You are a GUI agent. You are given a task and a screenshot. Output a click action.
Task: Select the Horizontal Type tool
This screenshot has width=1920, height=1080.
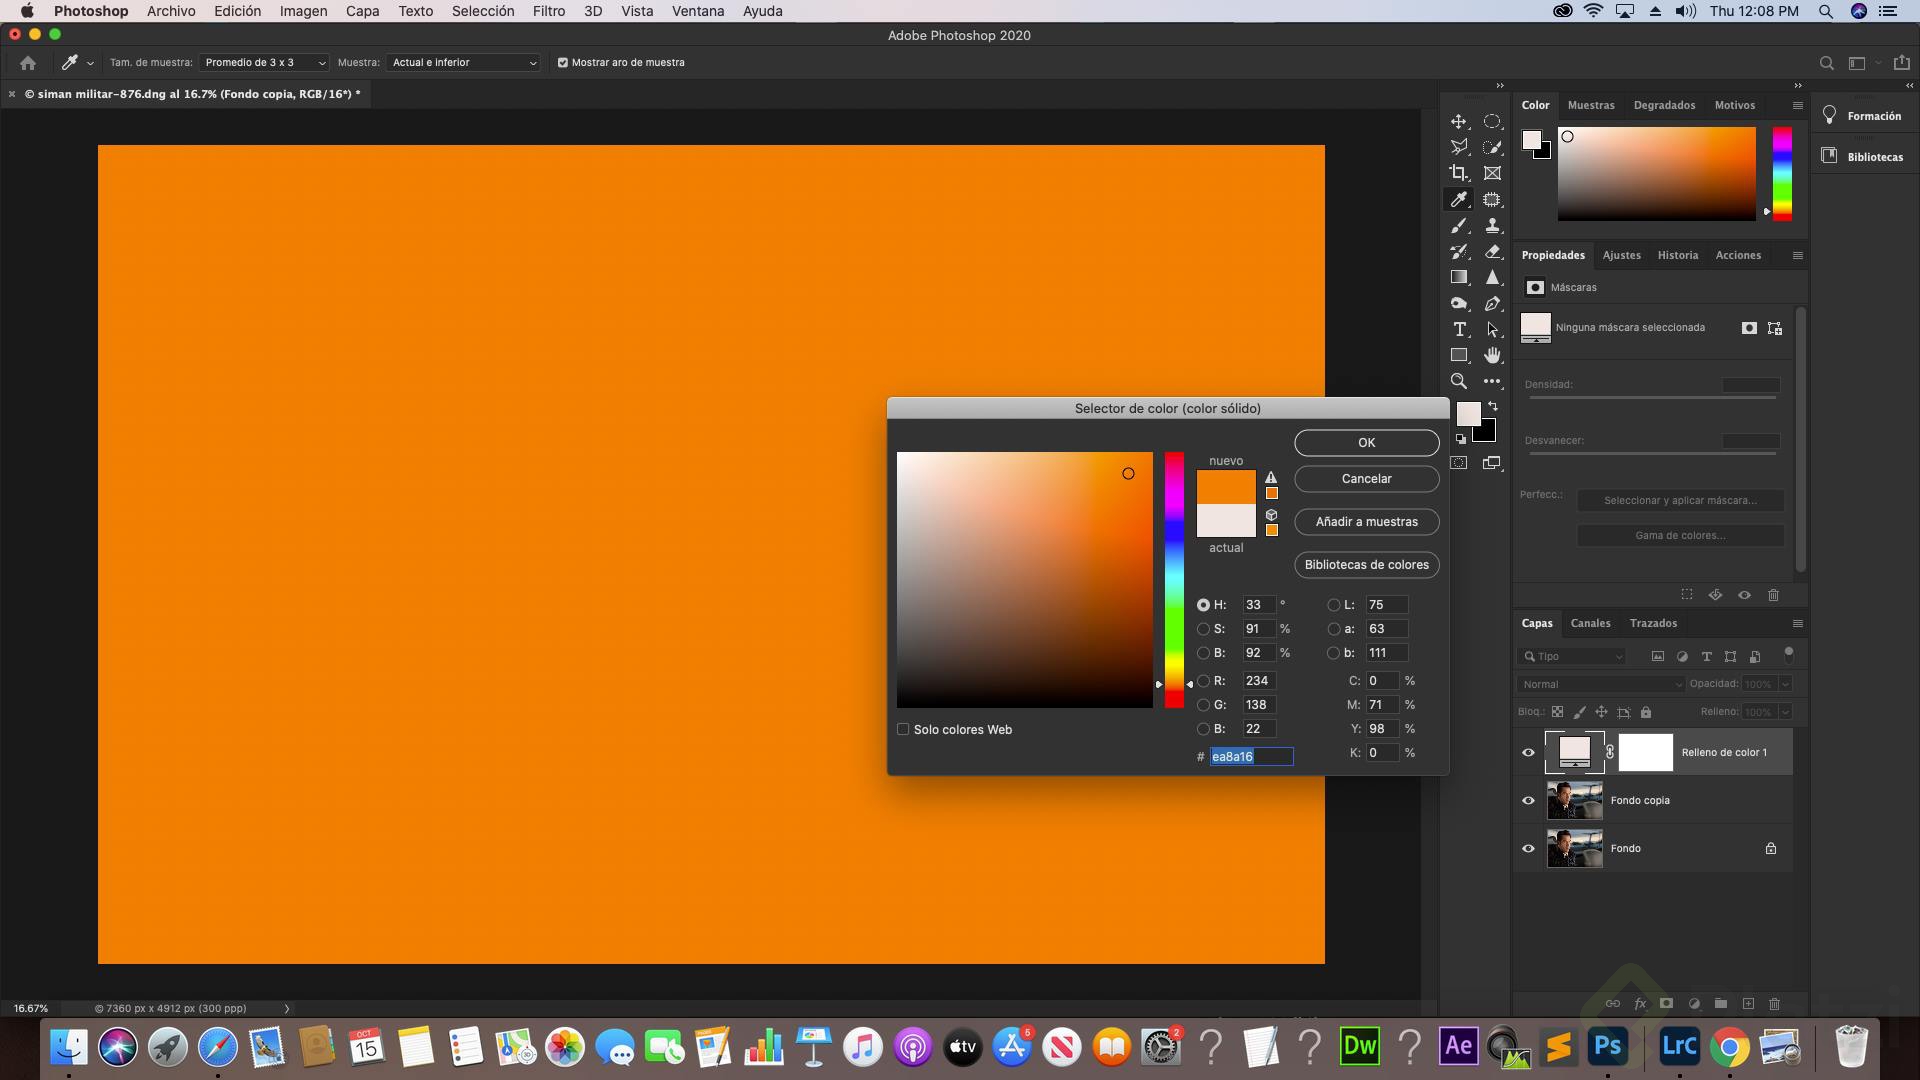coord(1459,330)
